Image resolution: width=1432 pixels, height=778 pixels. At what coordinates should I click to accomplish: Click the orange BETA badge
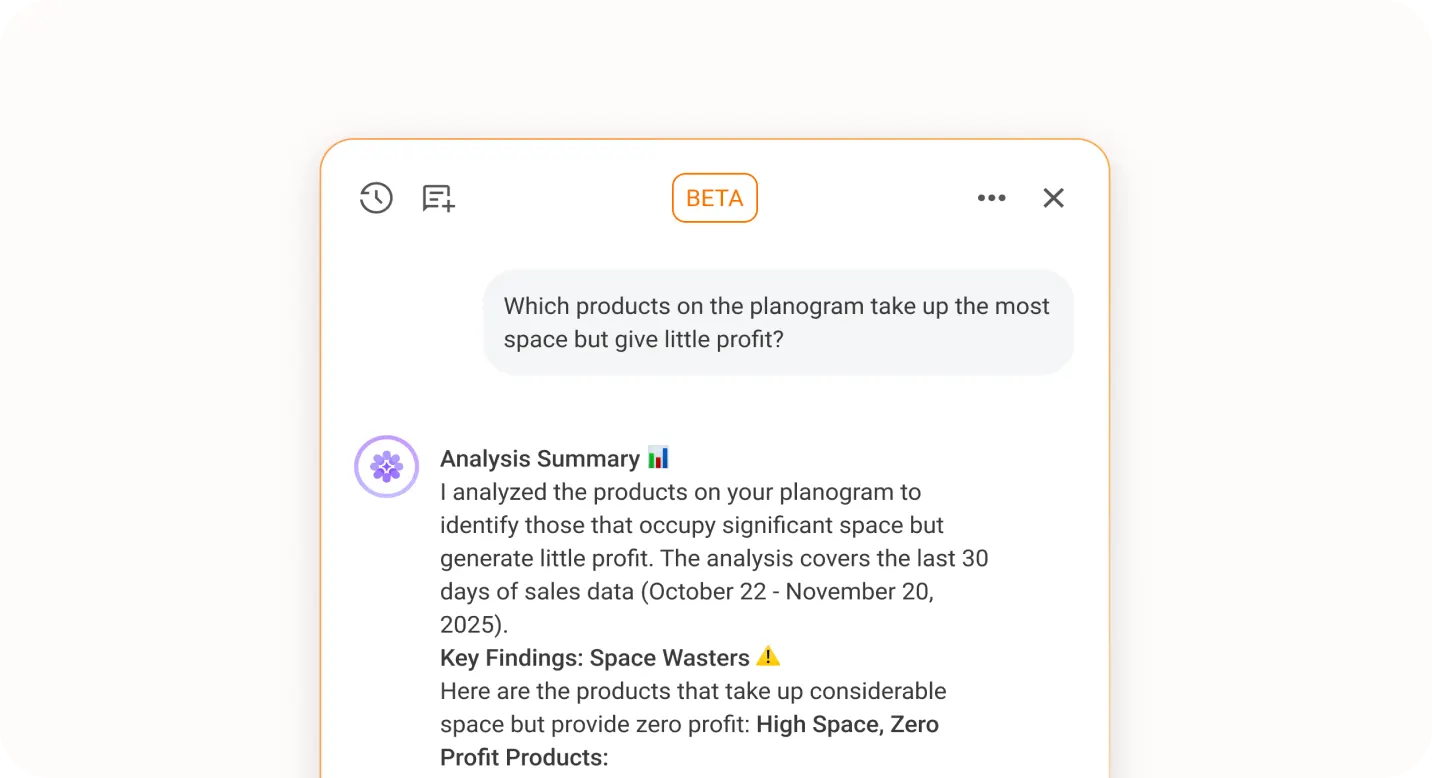point(714,198)
